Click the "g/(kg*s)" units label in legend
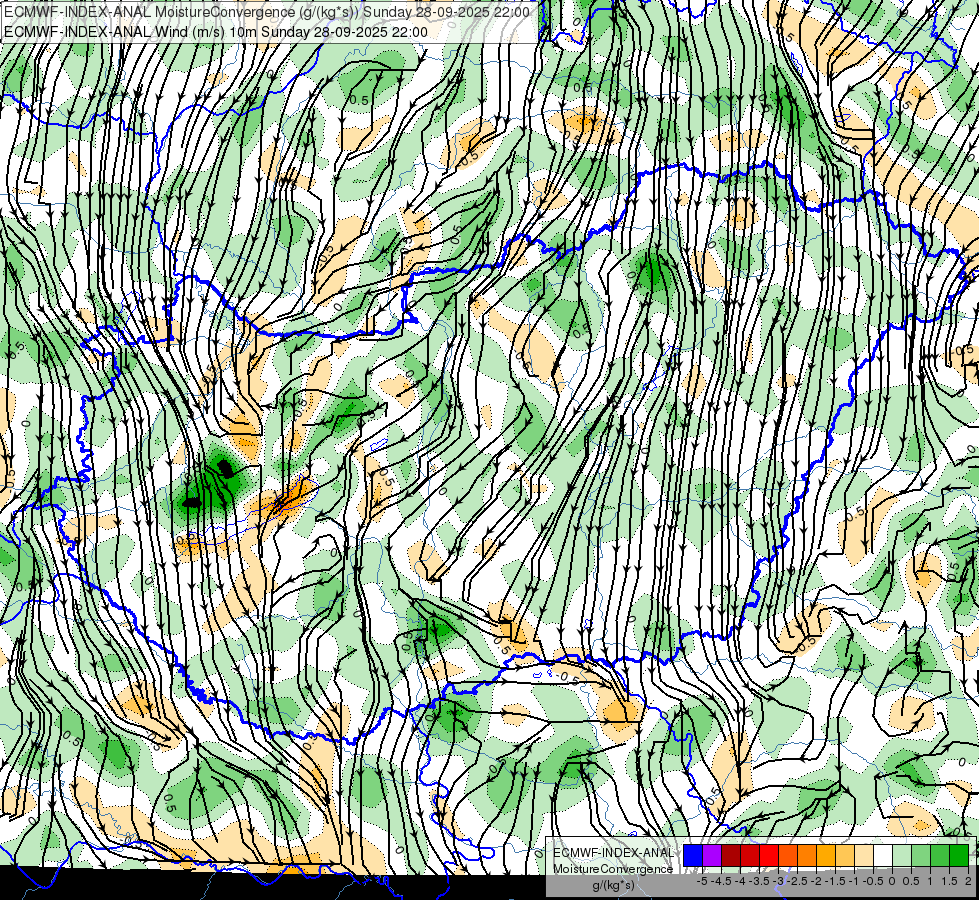Screen dimensions: 979x900 613,885
